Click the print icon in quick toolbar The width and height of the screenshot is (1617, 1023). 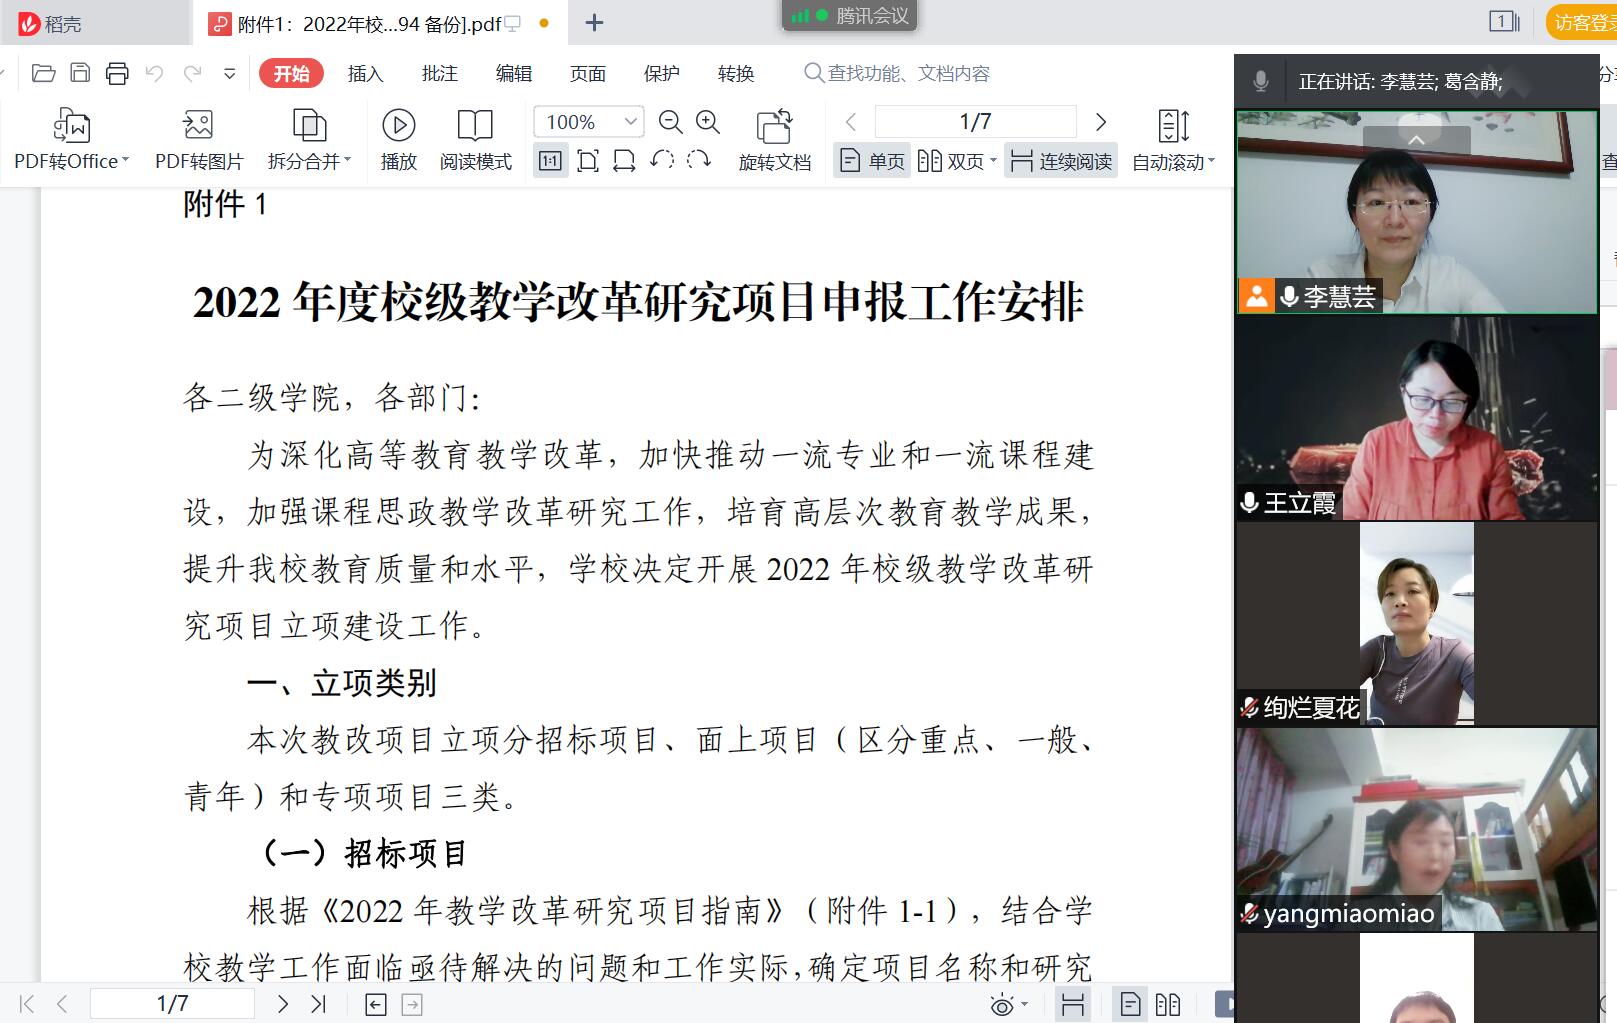coord(117,73)
